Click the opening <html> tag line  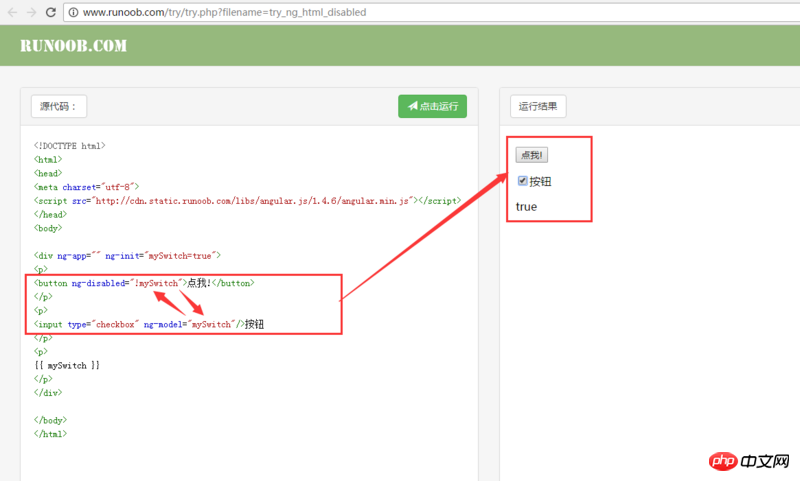[x=48, y=160]
